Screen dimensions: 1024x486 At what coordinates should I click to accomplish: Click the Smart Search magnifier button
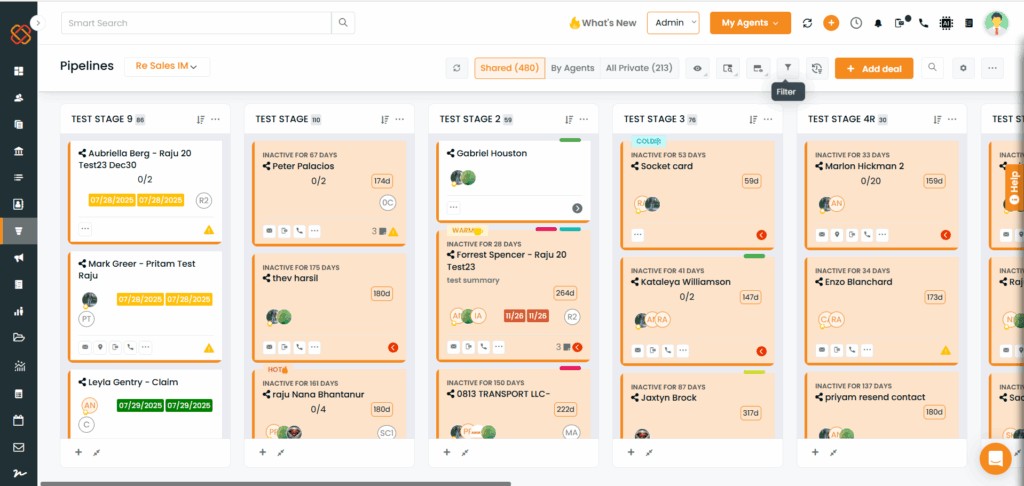coord(343,23)
